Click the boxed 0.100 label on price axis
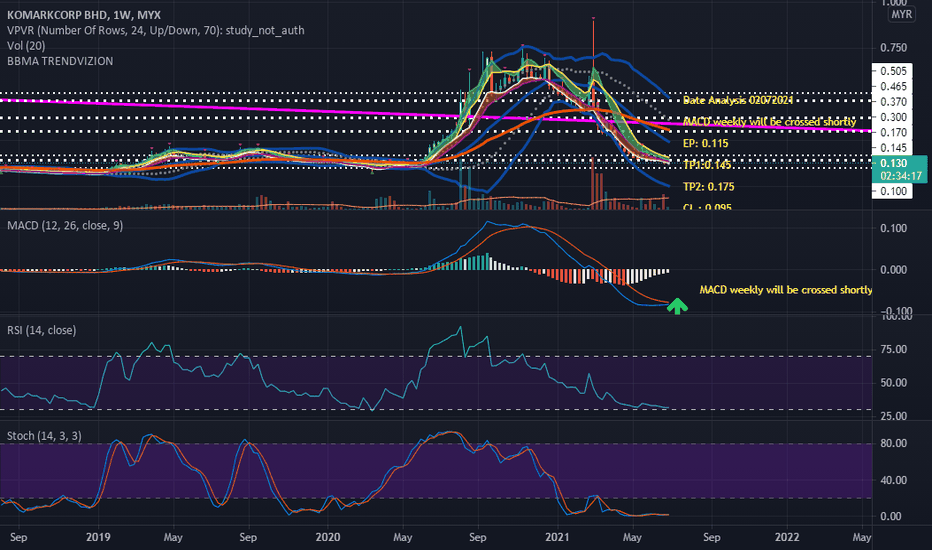 pos(892,191)
